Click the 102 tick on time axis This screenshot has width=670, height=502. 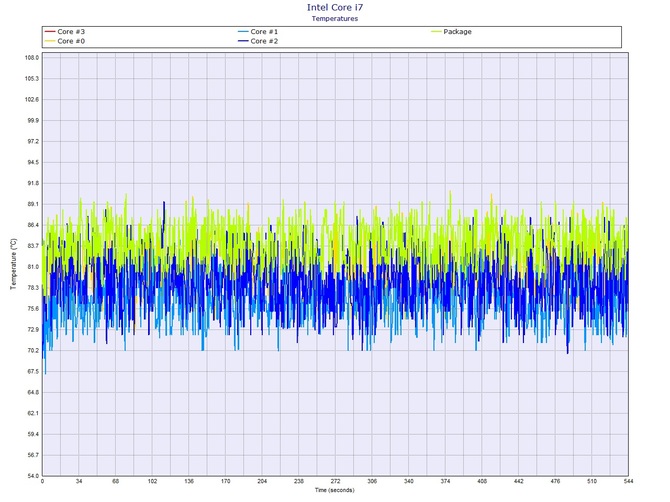(152, 481)
